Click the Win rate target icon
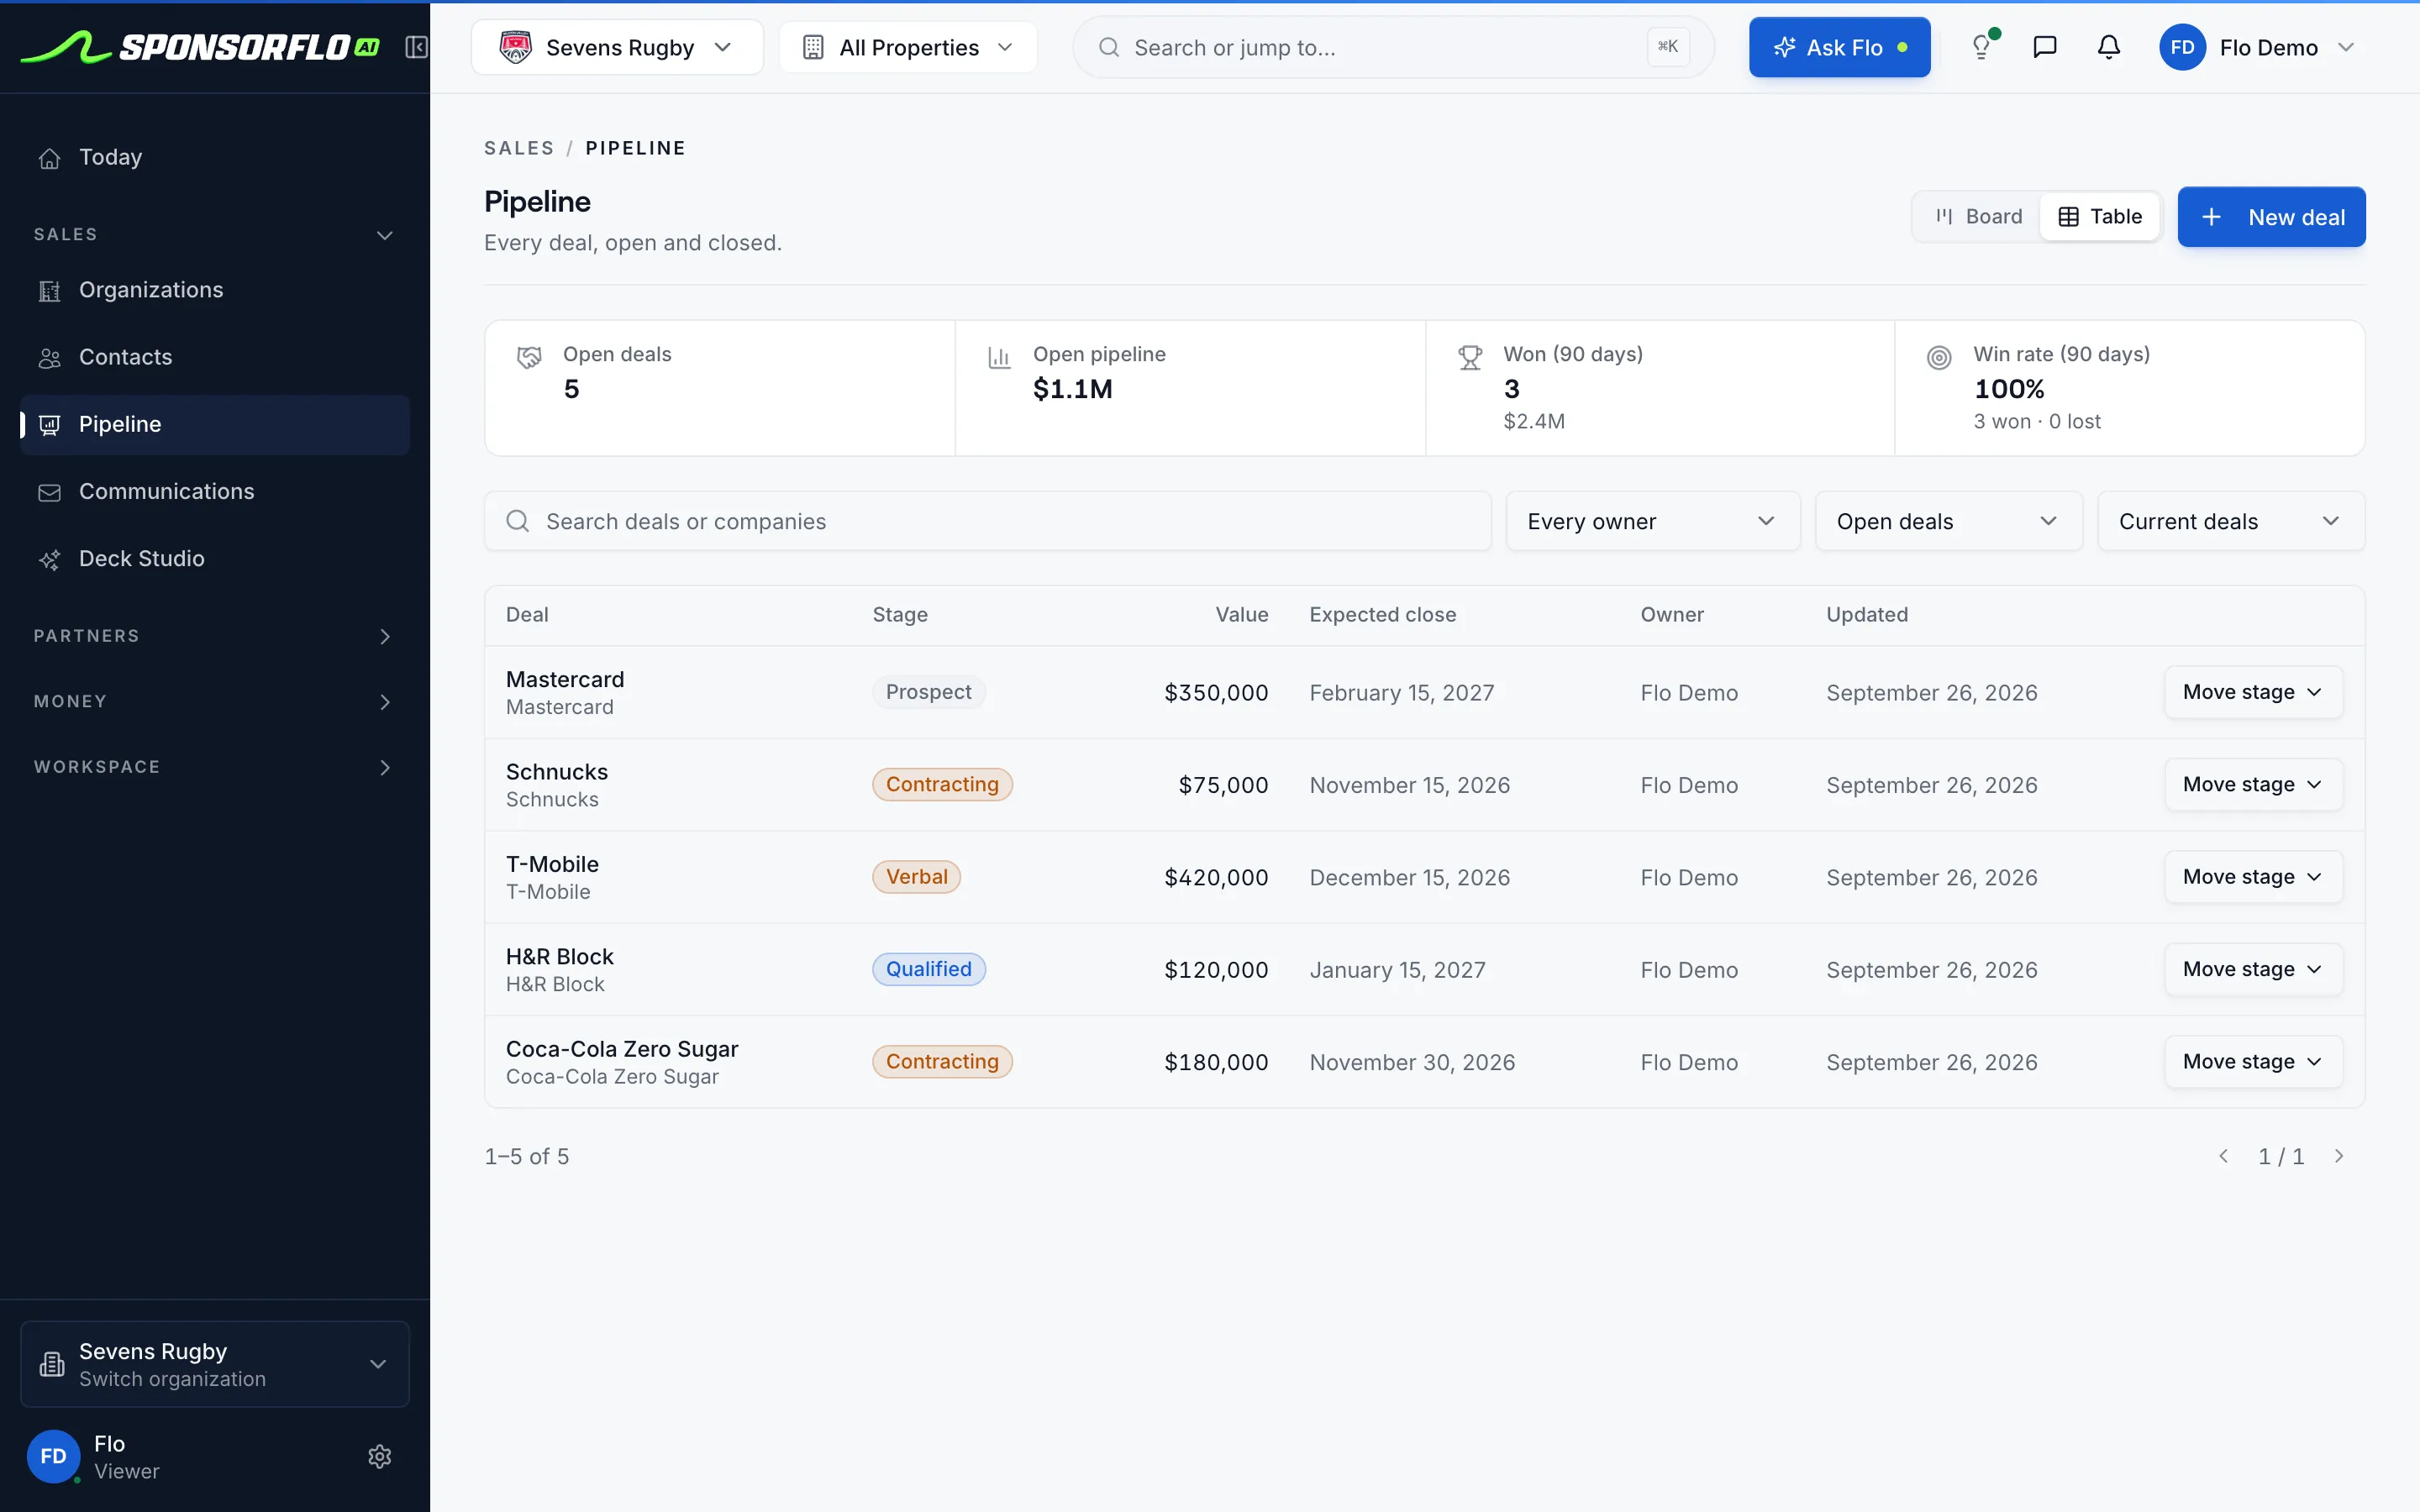Viewport: 2420px width, 1512px height. [x=1939, y=357]
